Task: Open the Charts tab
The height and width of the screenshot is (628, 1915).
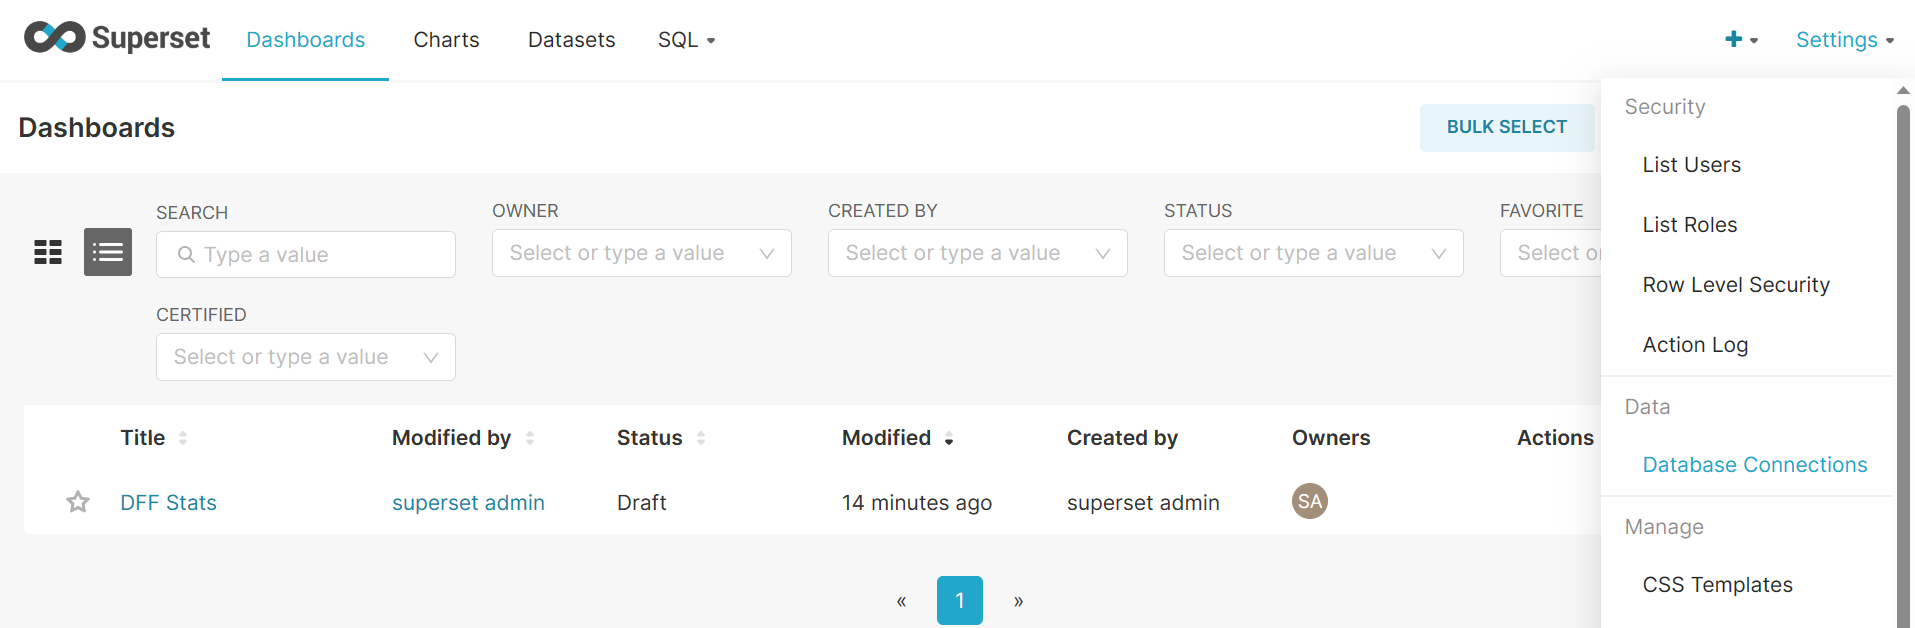Action: [446, 40]
